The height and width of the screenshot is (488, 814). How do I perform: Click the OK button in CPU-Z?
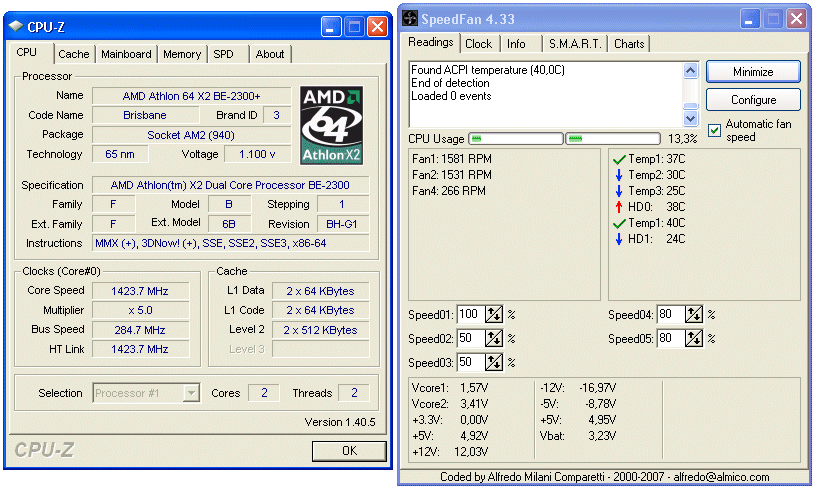[349, 451]
